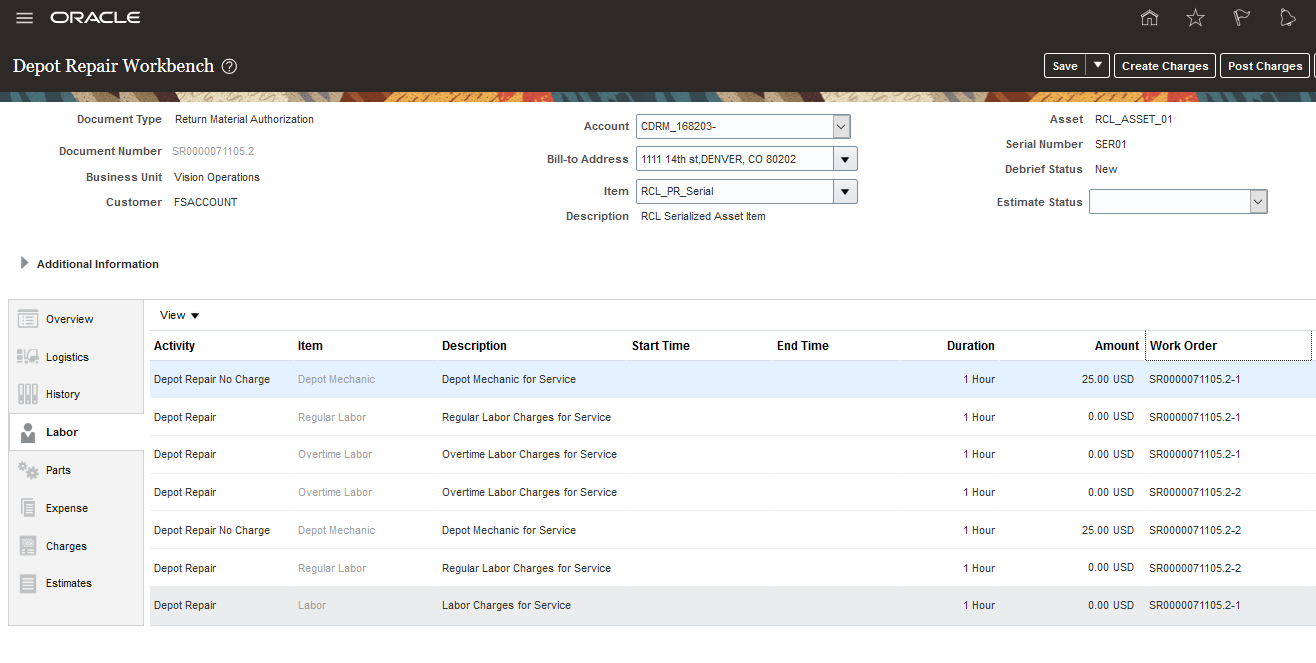Viewport: 1316px width, 663px height.
Task: Click the Description column header
Action: [474, 346]
